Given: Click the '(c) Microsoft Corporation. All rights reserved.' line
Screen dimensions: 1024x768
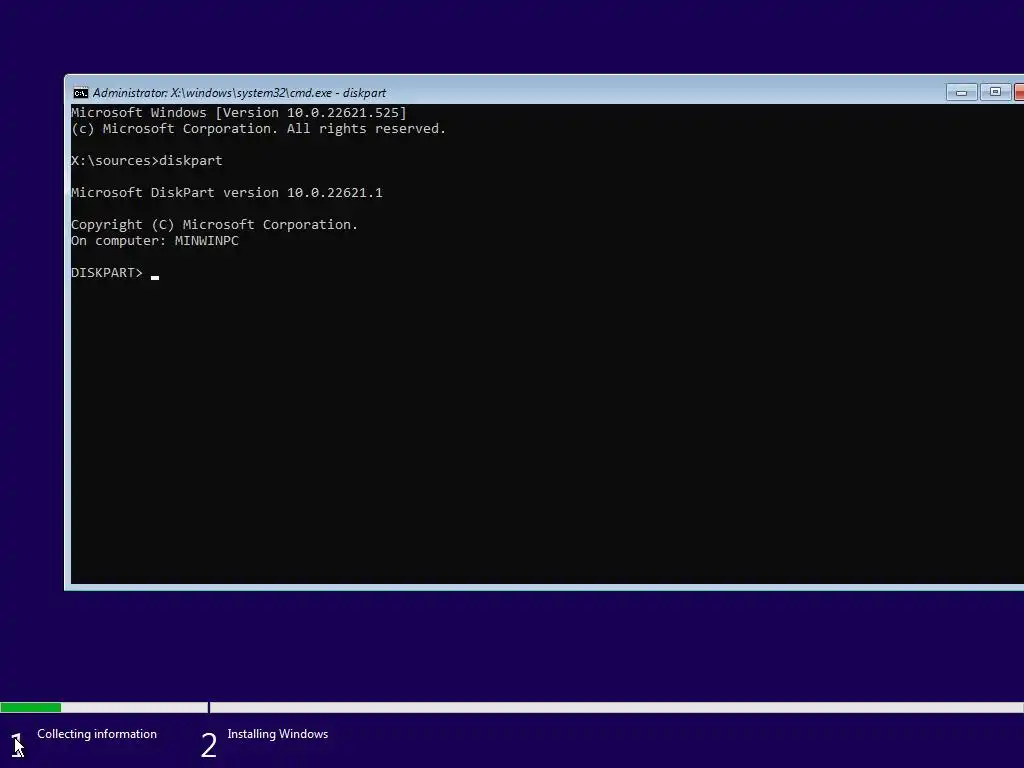Looking at the screenshot, I should (x=258, y=129).
